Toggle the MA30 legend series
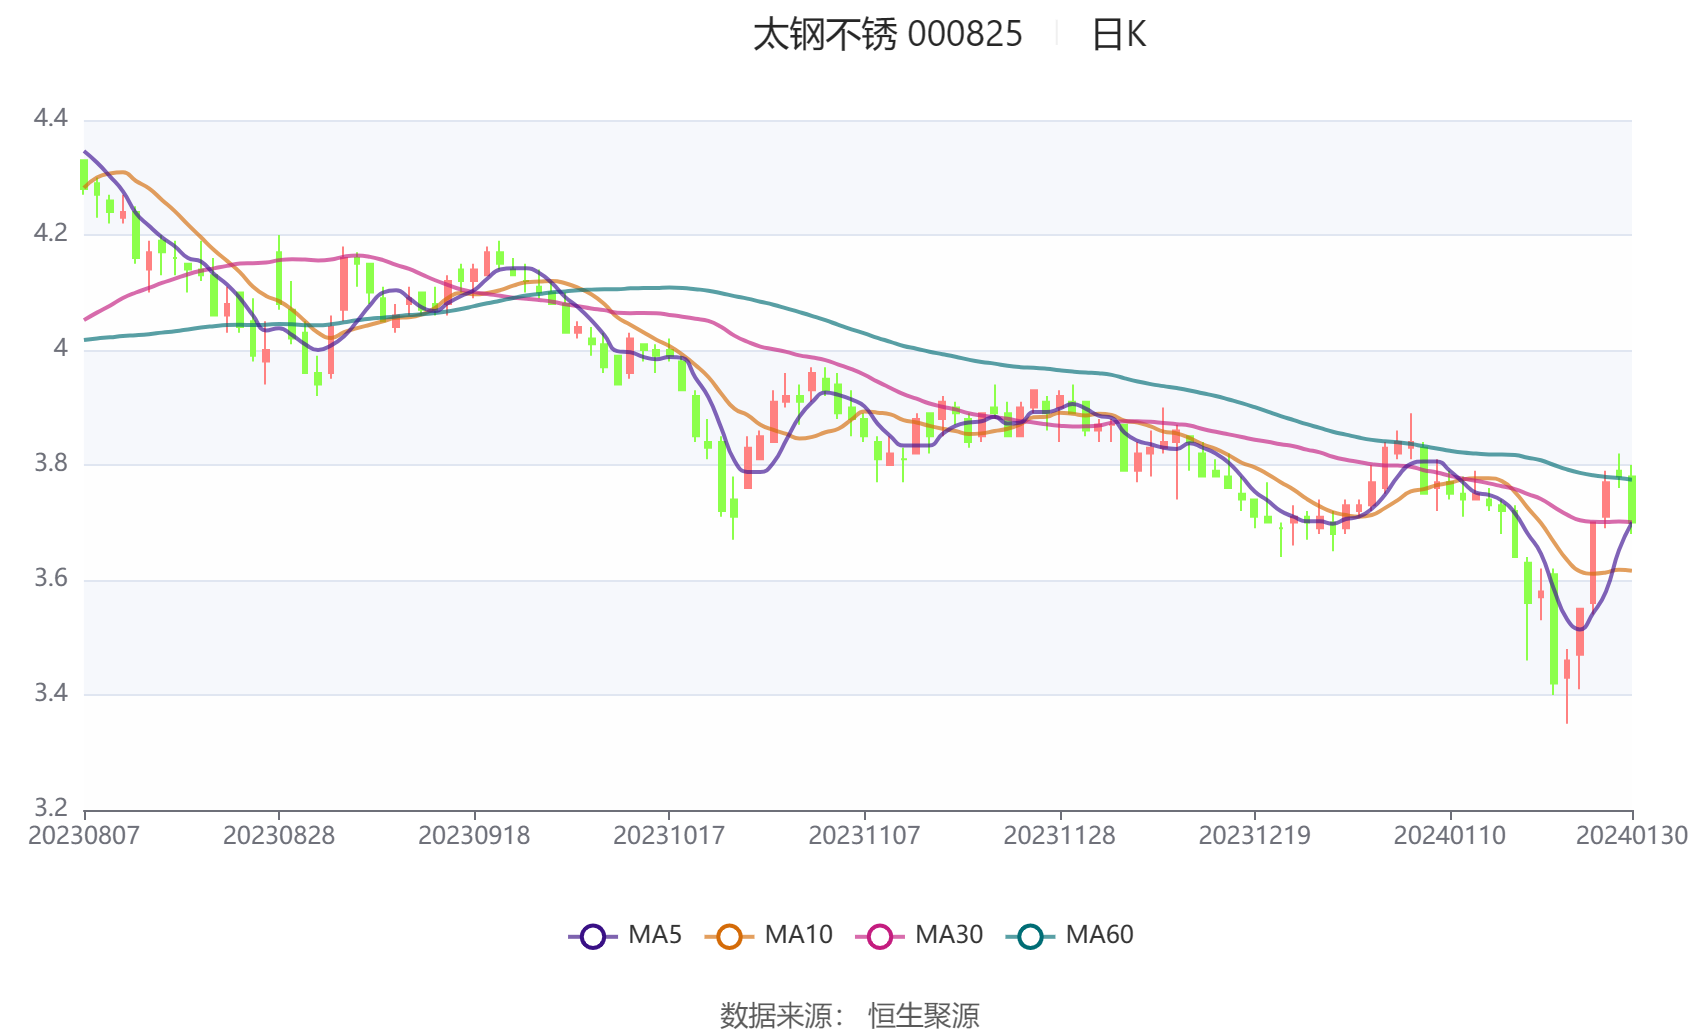Image resolution: width=1700 pixels, height=1034 pixels. (x=919, y=935)
